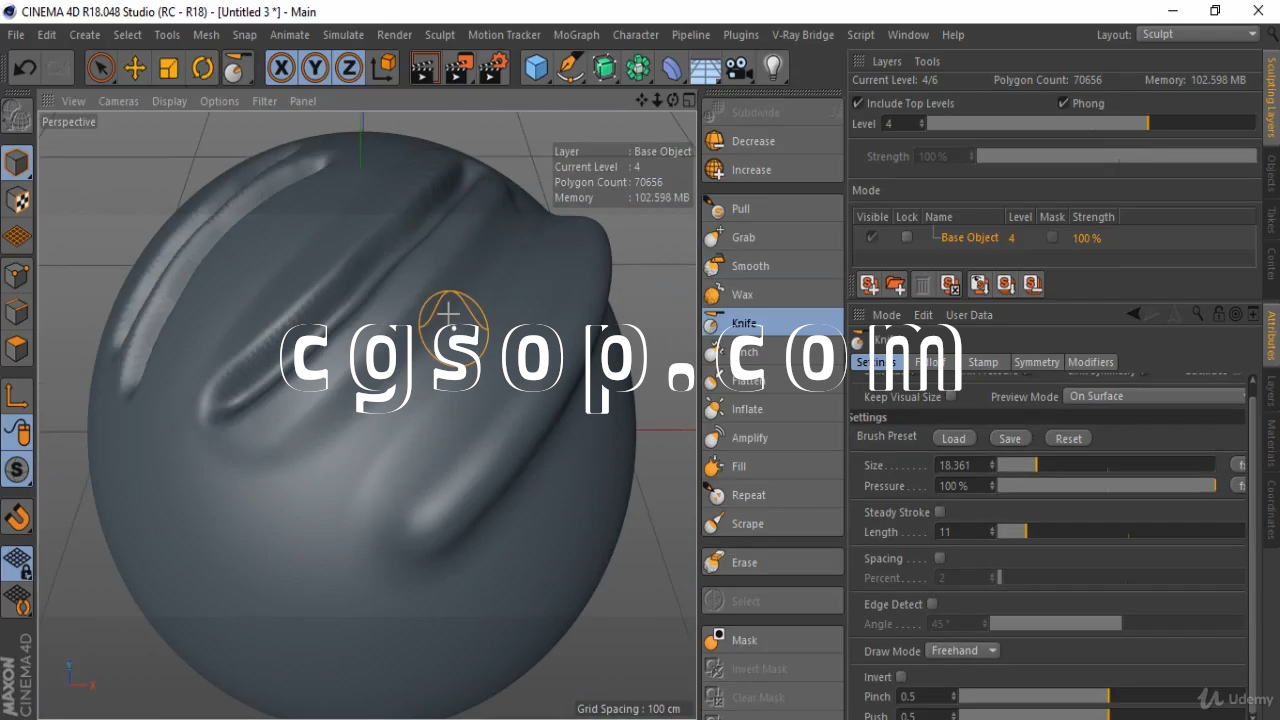1280x720 pixels.
Task: Click the Pinch value input field
Action: click(923, 696)
